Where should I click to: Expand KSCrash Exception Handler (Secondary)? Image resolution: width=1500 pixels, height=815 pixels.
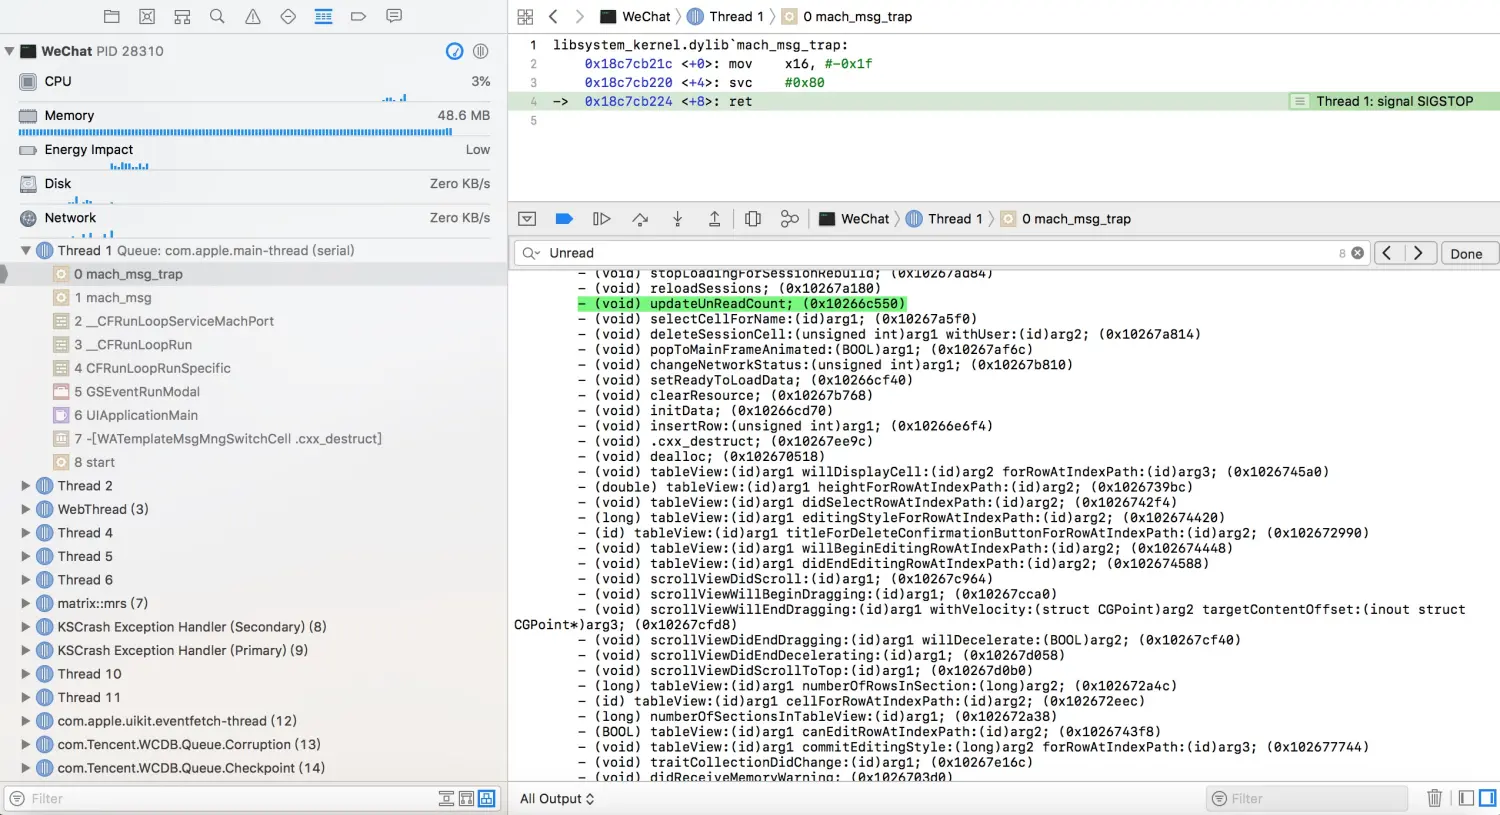[x=26, y=627]
